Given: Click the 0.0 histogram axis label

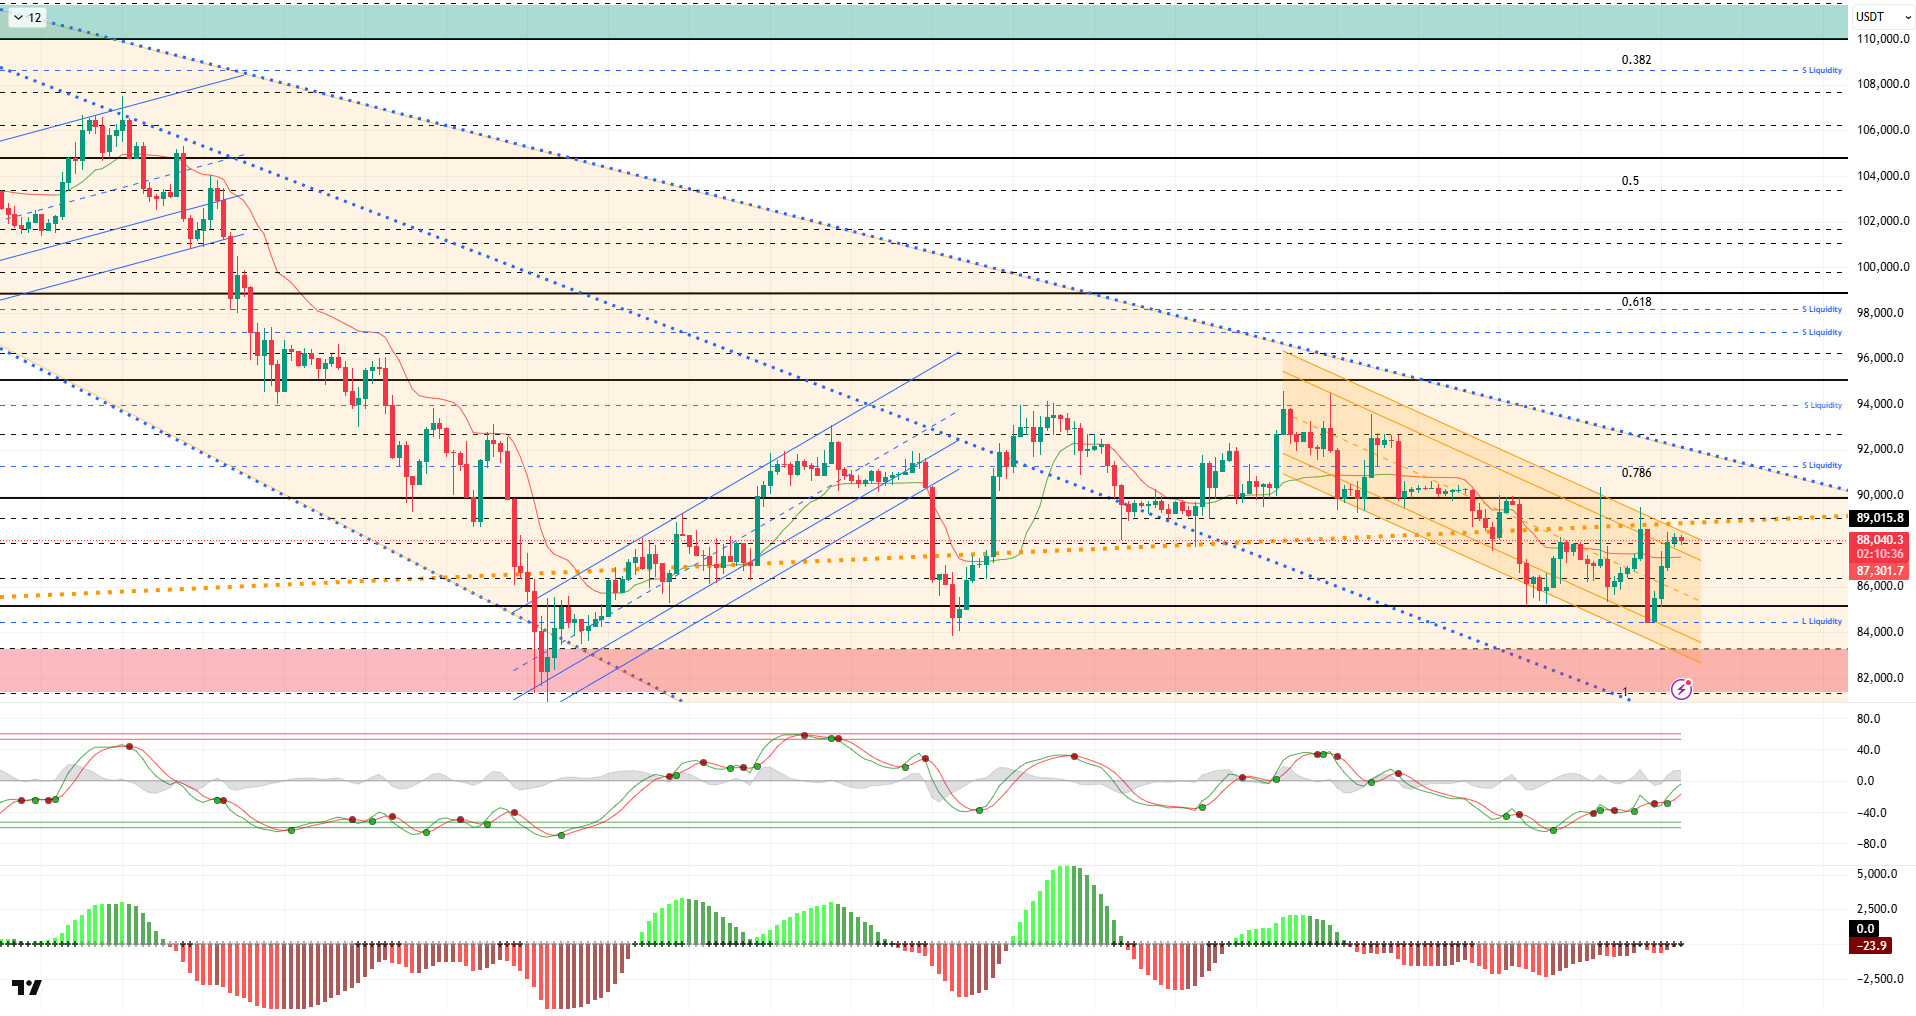Looking at the screenshot, I should 1866,929.
